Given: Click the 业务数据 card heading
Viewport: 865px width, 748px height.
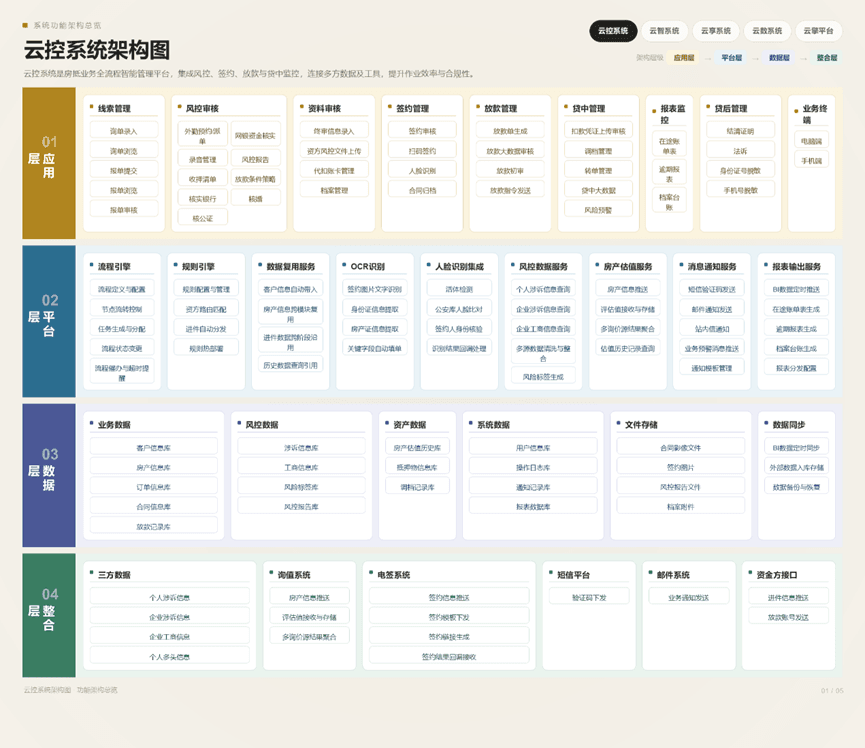Looking at the screenshot, I should [114, 425].
